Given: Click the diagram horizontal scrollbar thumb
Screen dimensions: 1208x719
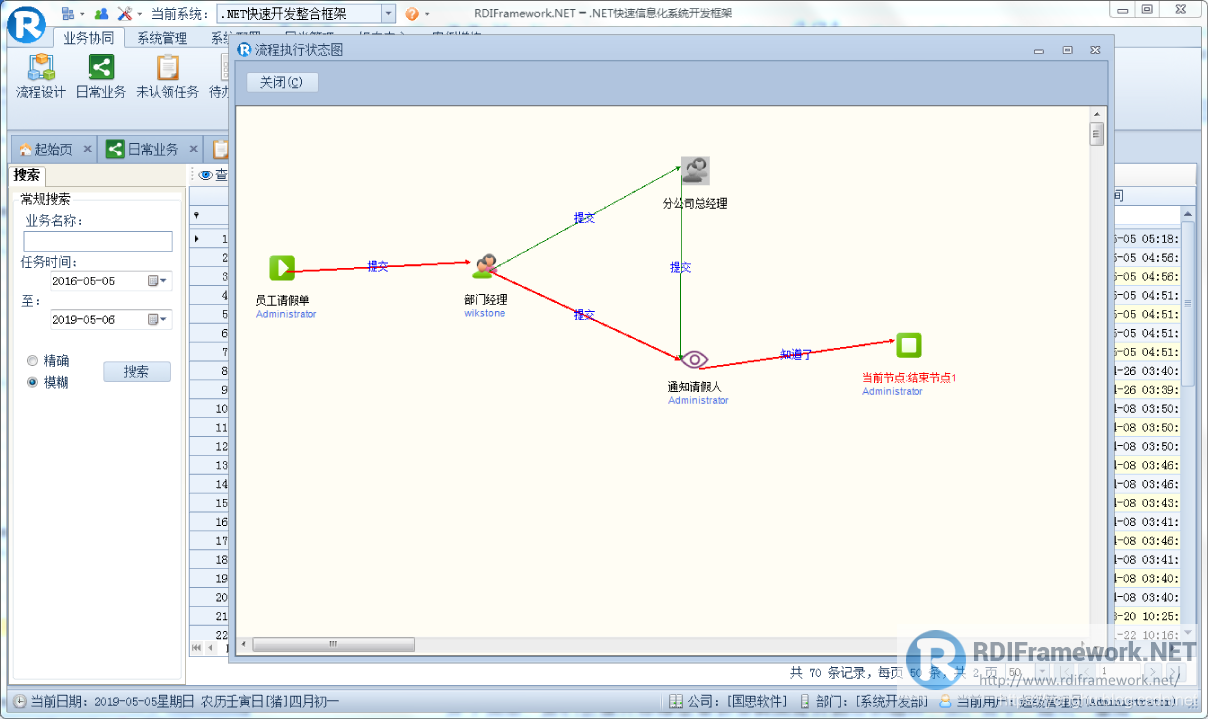Looking at the screenshot, I should [x=334, y=644].
